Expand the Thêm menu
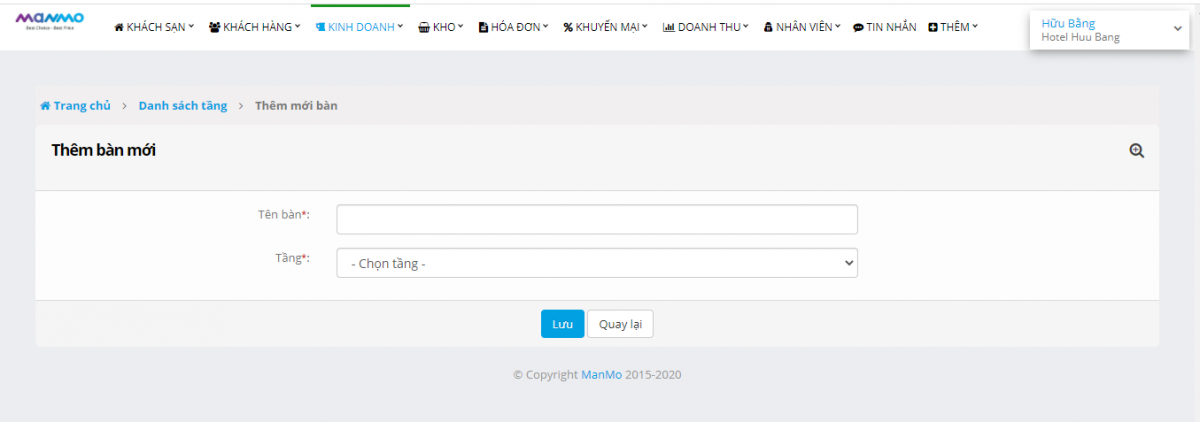The width and height of the screenshot is (1200, 422). tap(953, 27)
